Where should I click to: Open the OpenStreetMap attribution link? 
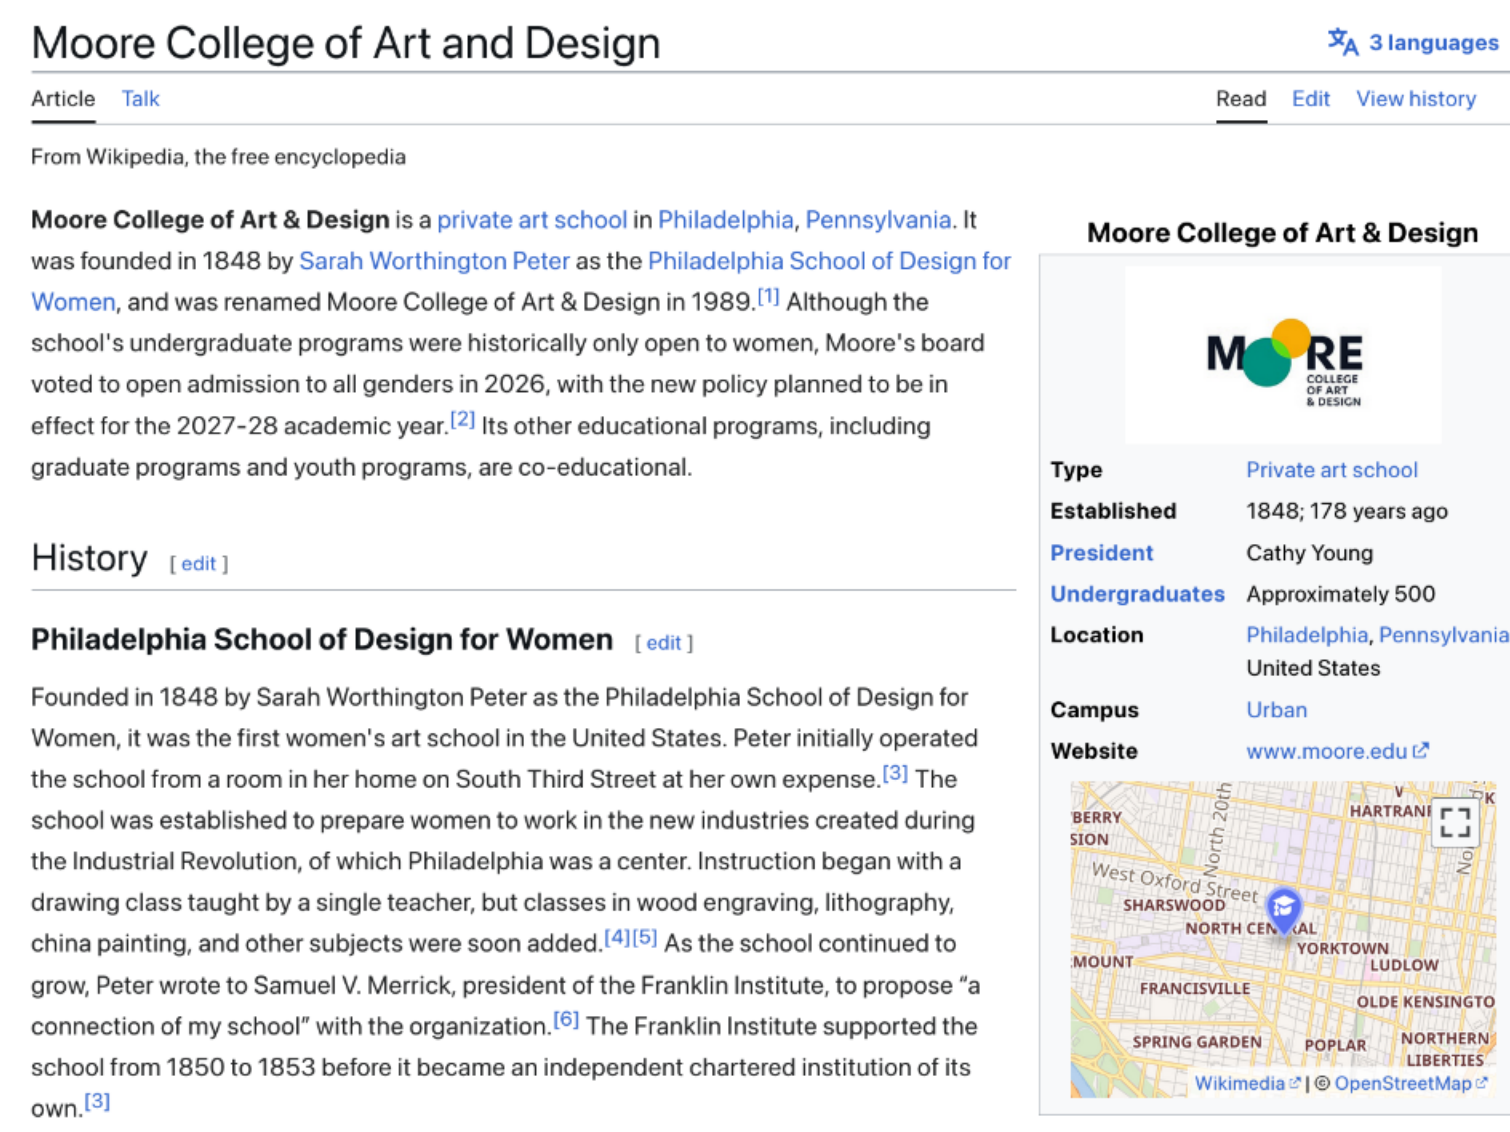1402,1083
